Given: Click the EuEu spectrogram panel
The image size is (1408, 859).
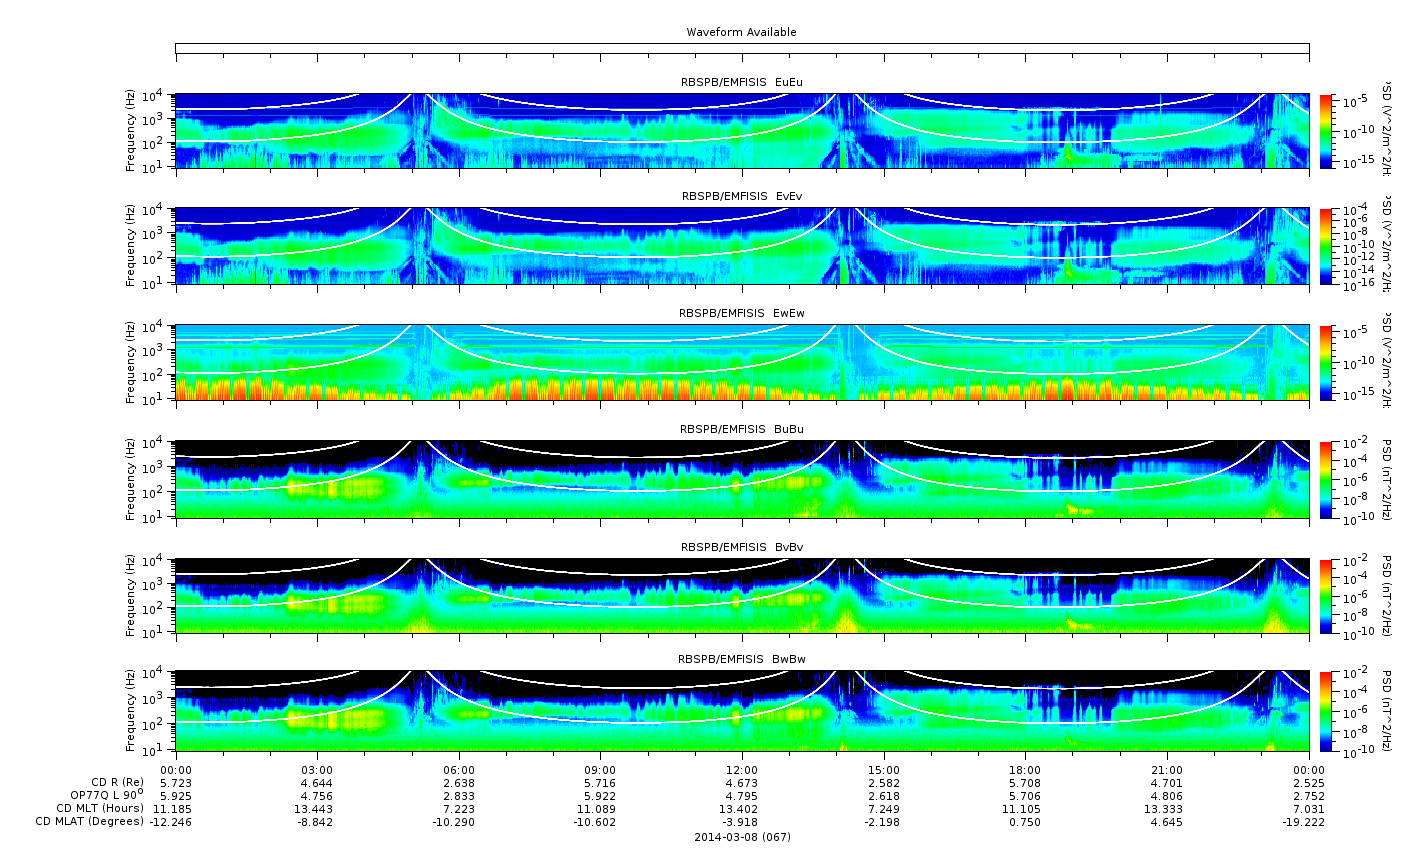Looking at the screenshot, I should click(742, 131).
